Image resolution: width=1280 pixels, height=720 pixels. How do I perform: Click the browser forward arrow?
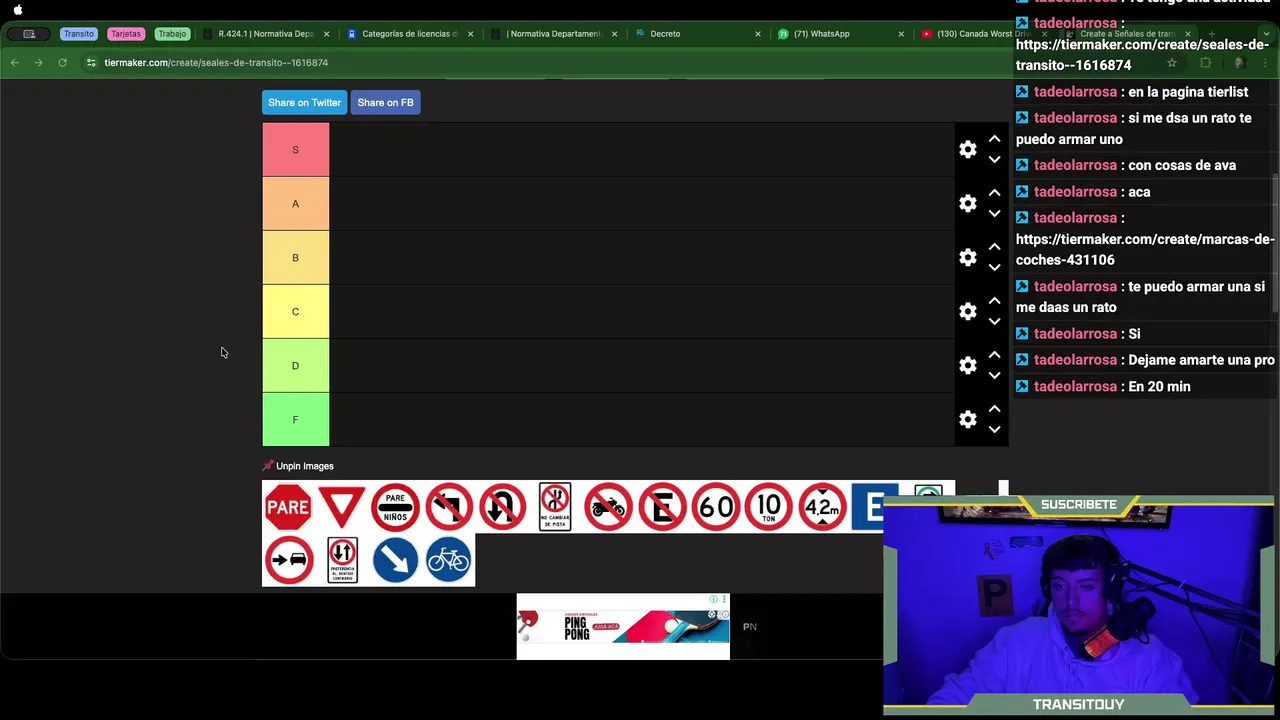(x=38, y=63)
